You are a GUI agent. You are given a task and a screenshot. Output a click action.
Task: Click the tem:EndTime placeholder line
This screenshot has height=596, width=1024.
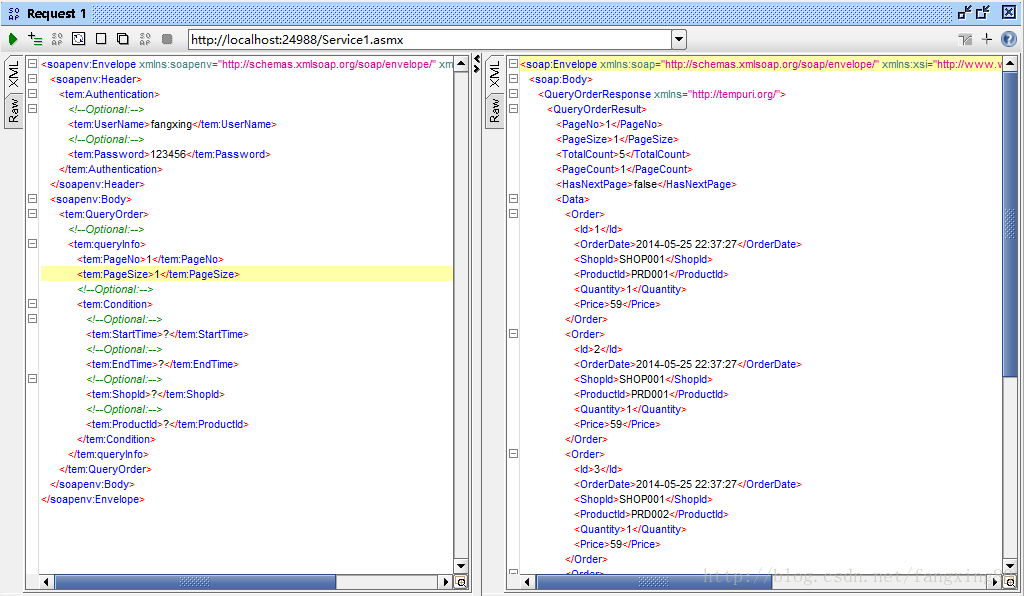pos(163,364)
